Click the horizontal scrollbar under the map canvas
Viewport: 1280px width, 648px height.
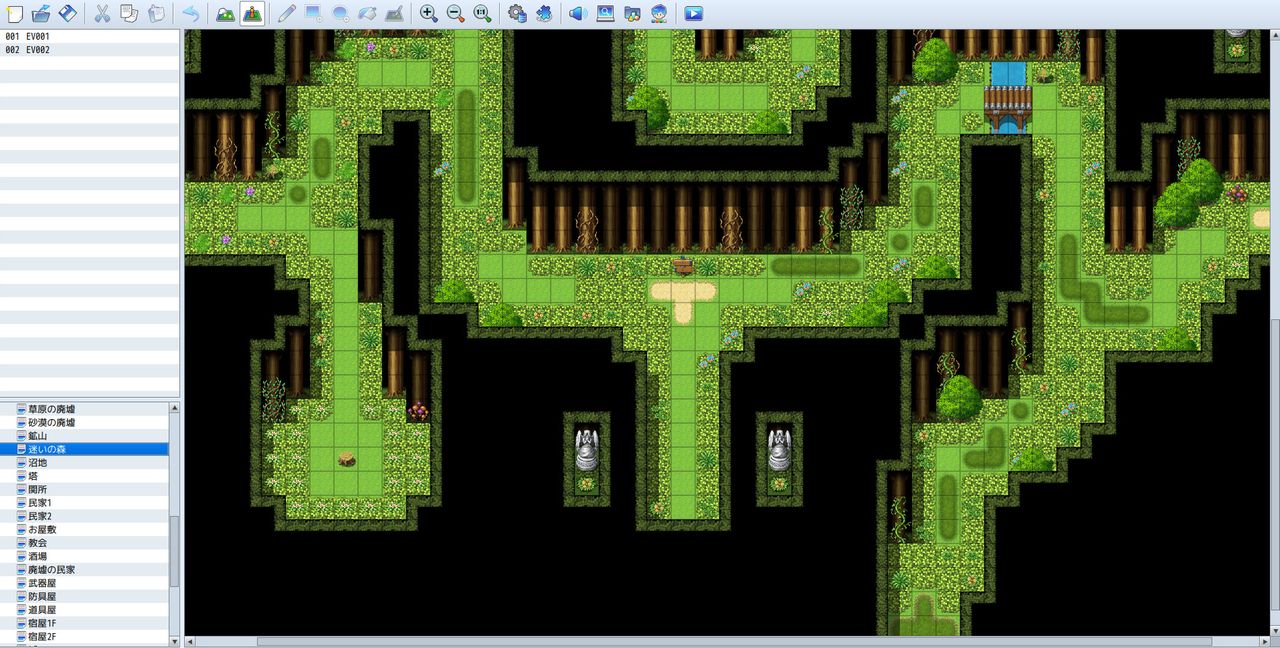click(x=734, y=641)
